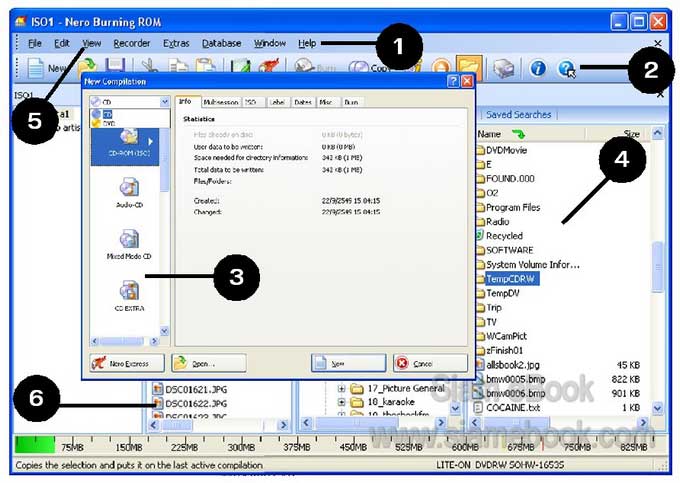Click the Burn disc toolbar icon
The width and height of the screenshot is (680, 483).
tap(304, 66)
